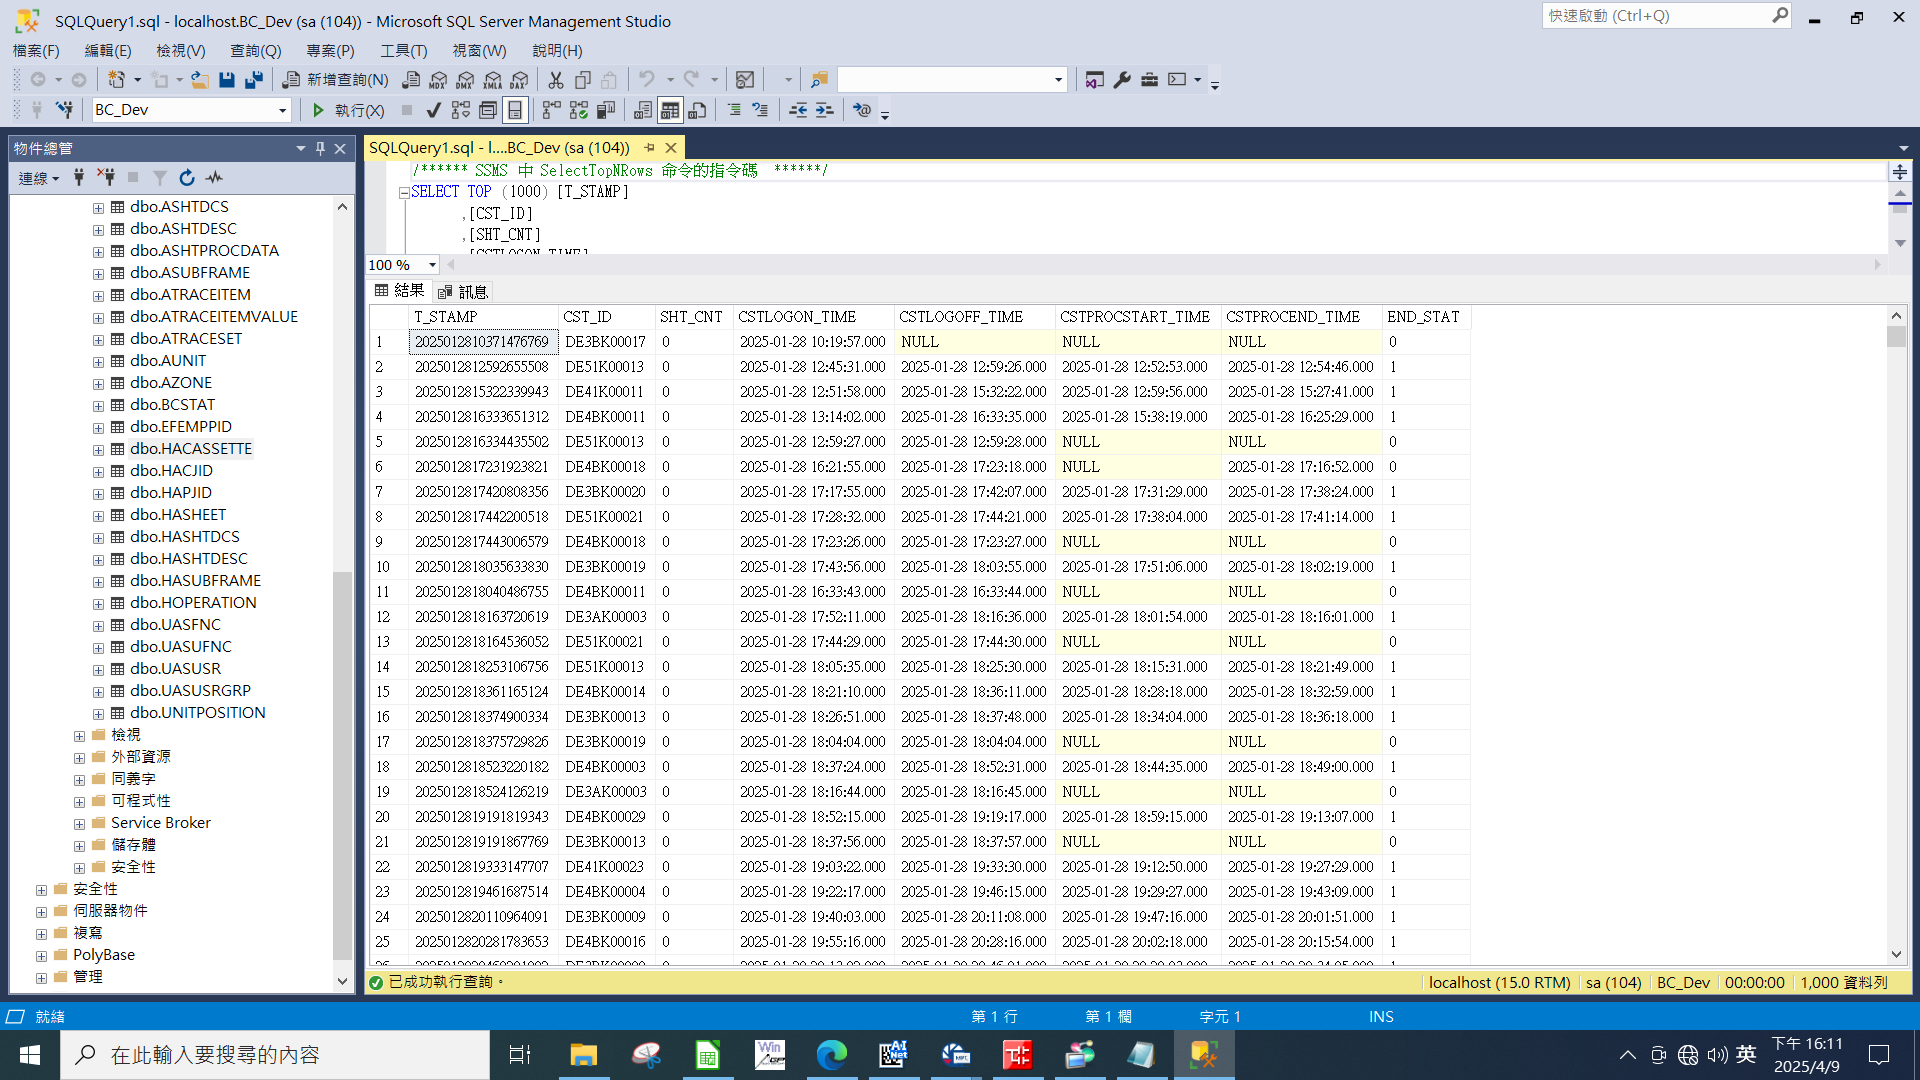This screenshot has height=1080, width=1920.
Task: Toggle Results to Text mode
Action: pos(643,110)
